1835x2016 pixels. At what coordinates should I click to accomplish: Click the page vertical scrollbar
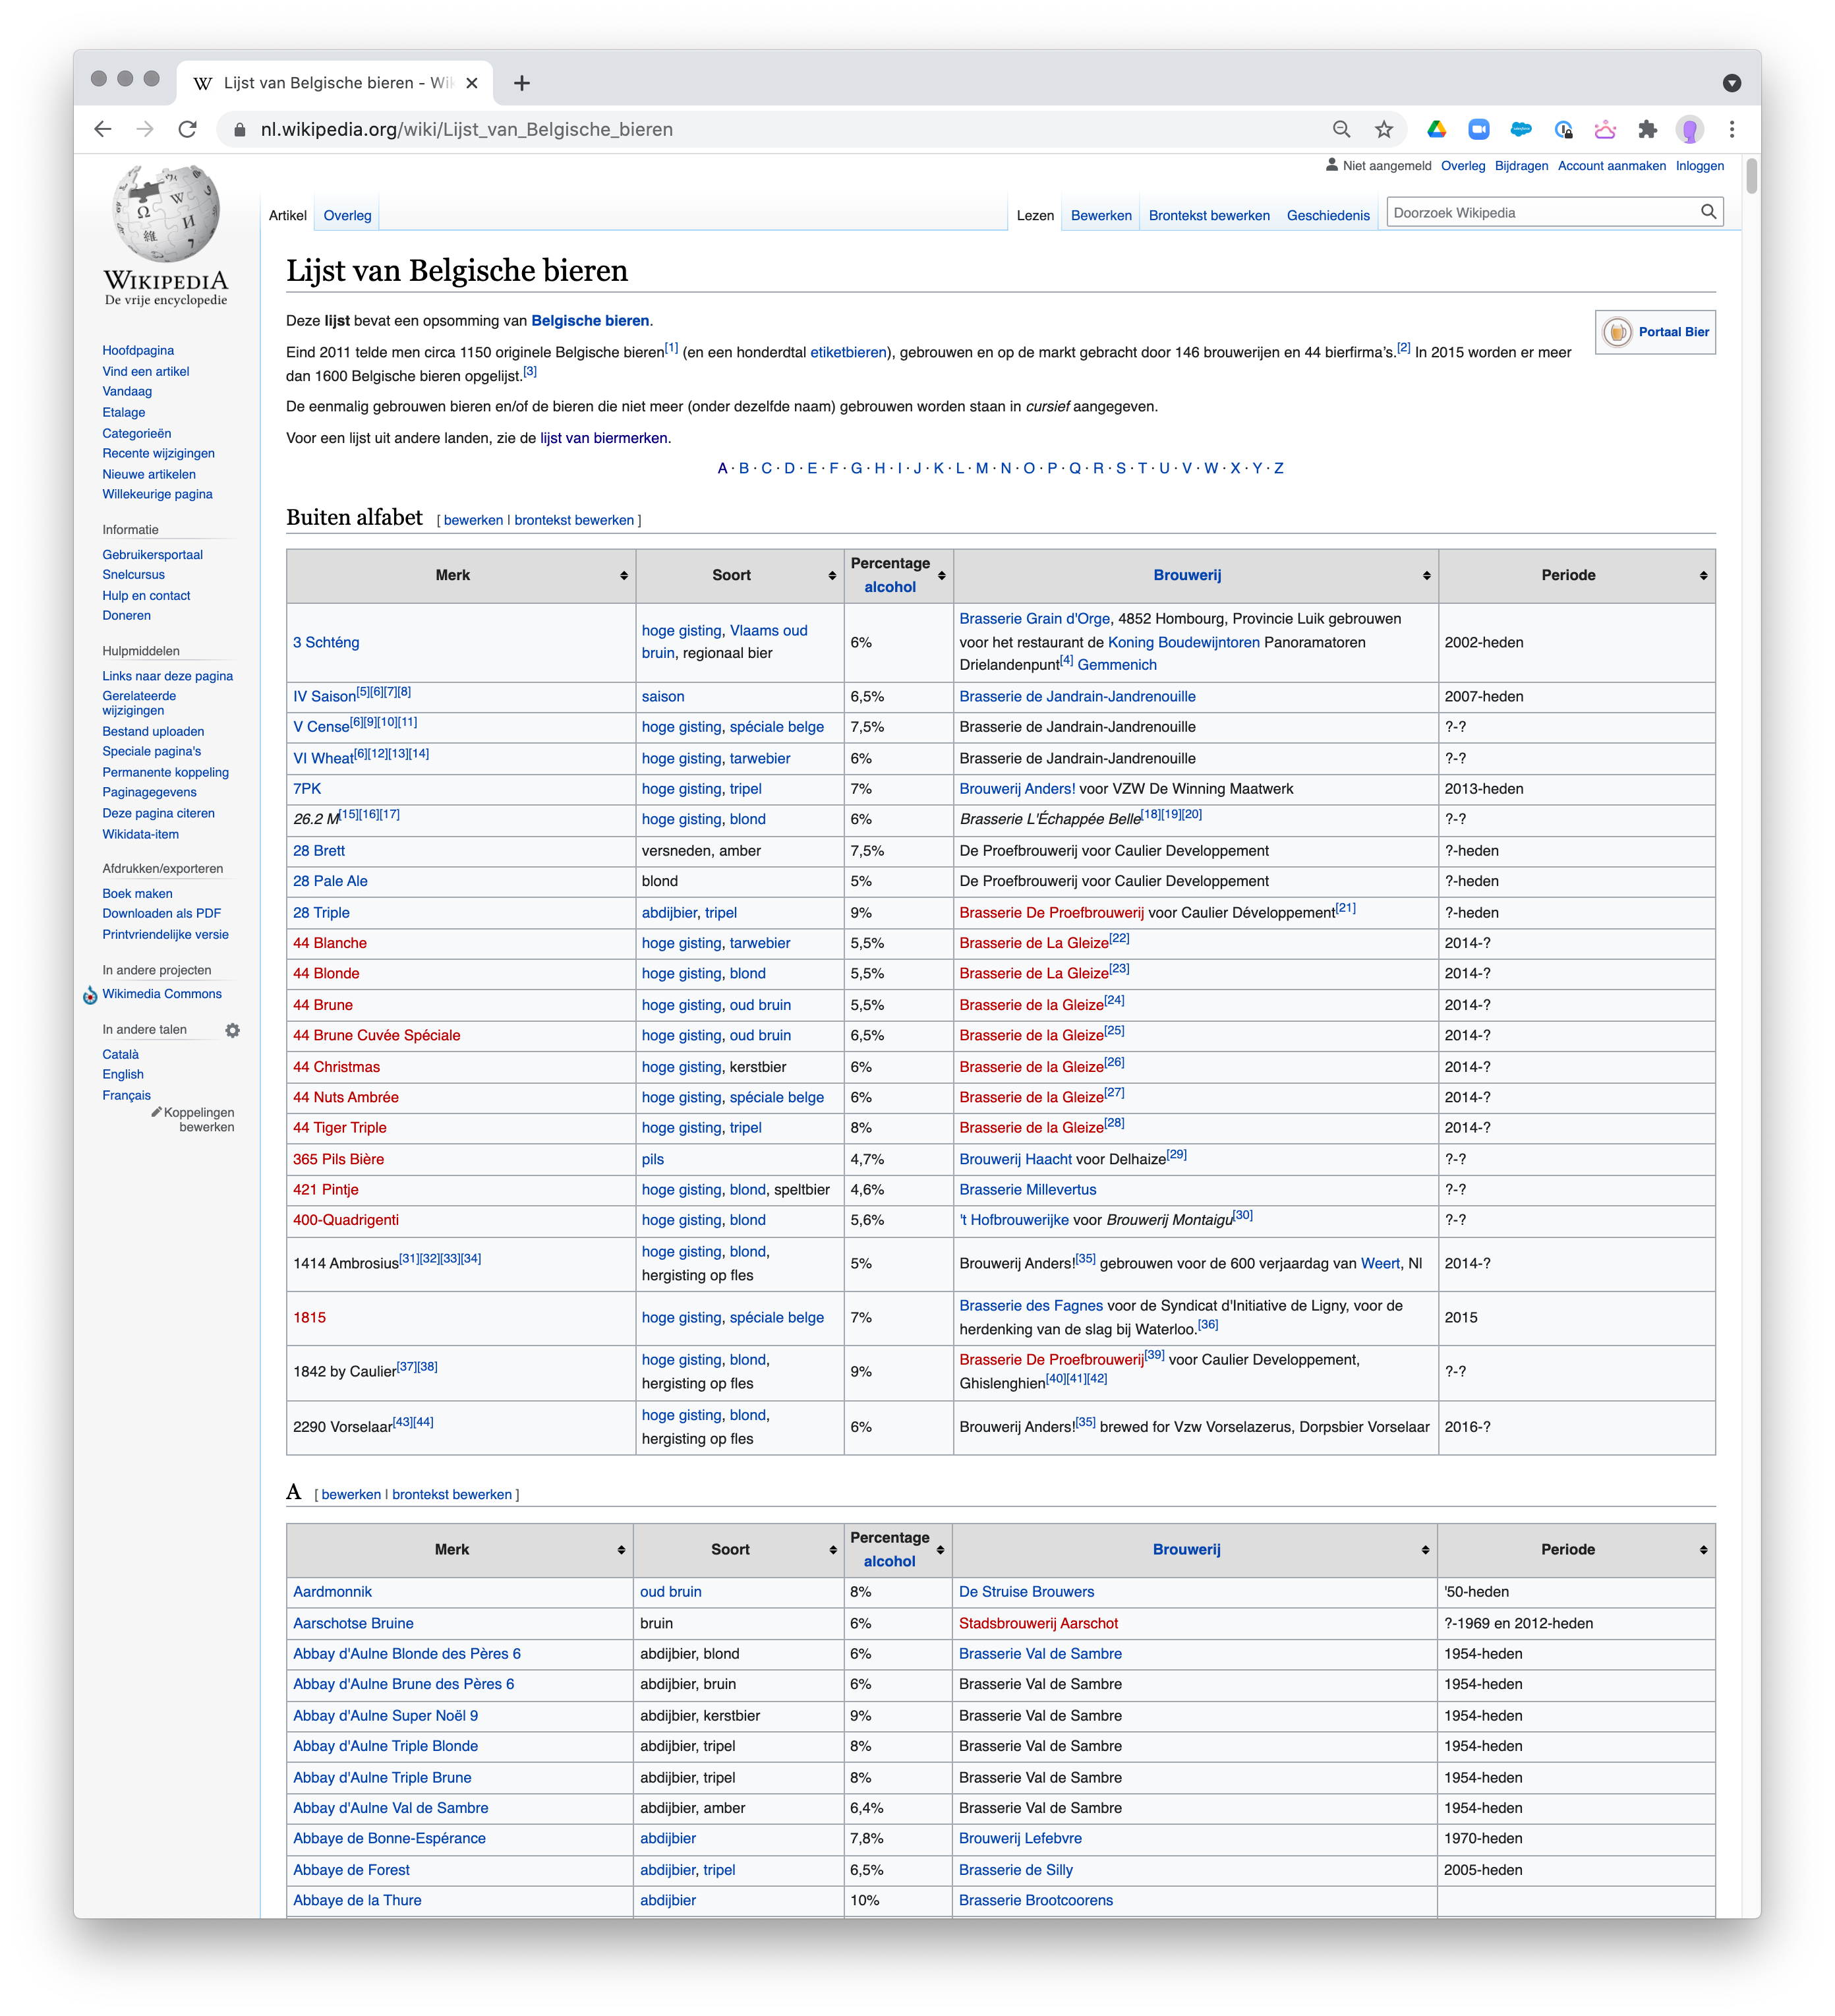(x=1751, y=175)
